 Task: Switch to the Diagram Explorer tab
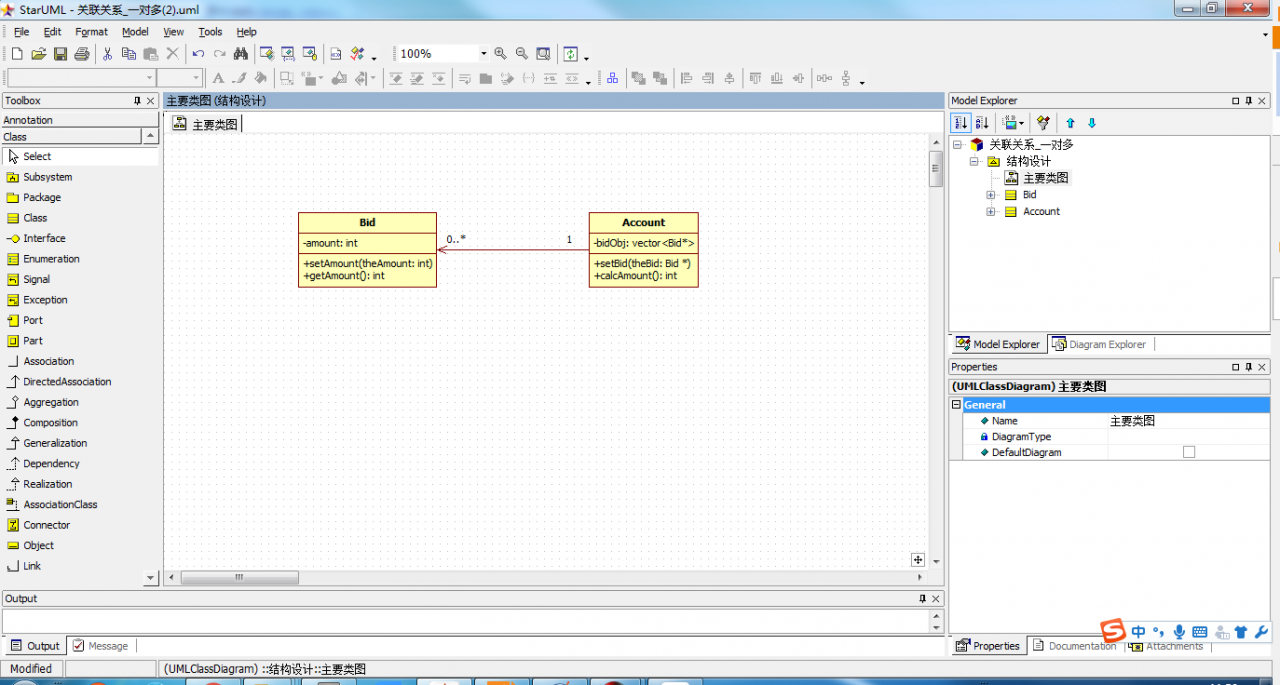pyautogui.click(x=1098, y=344)
